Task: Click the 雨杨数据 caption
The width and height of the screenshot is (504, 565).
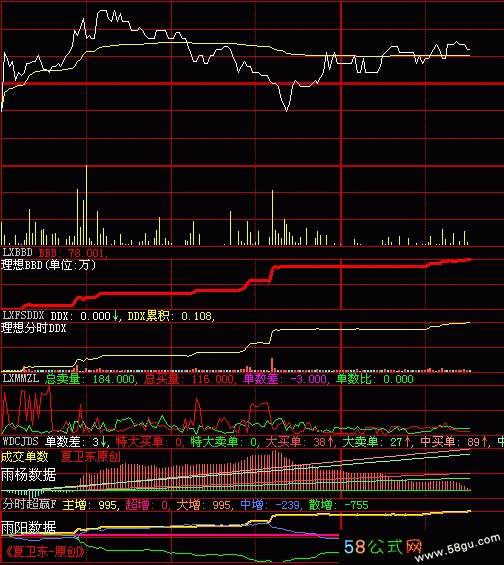Action: pos(28,475)
